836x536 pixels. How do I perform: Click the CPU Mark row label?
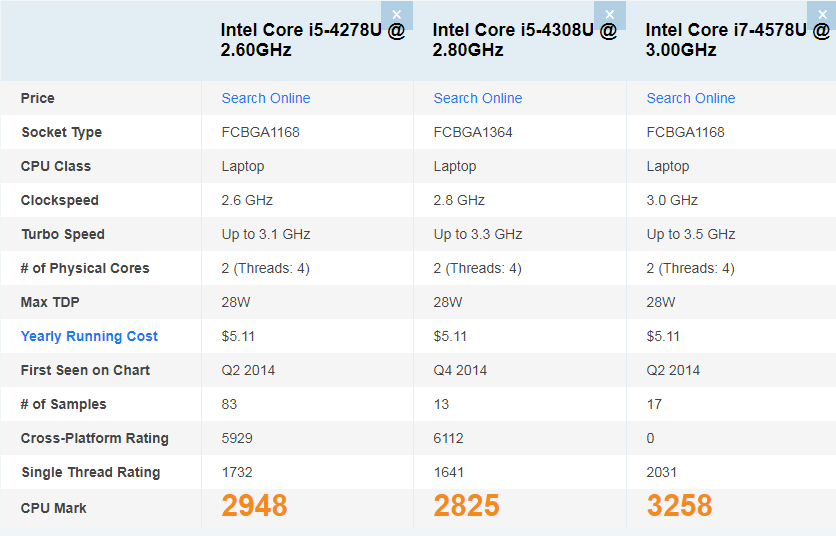(x=54, y=508)
